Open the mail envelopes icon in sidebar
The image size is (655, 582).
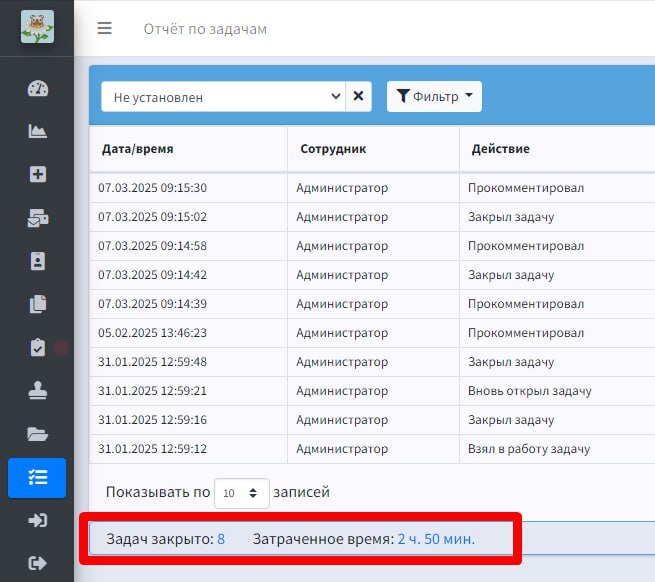[x=38, y=218]
